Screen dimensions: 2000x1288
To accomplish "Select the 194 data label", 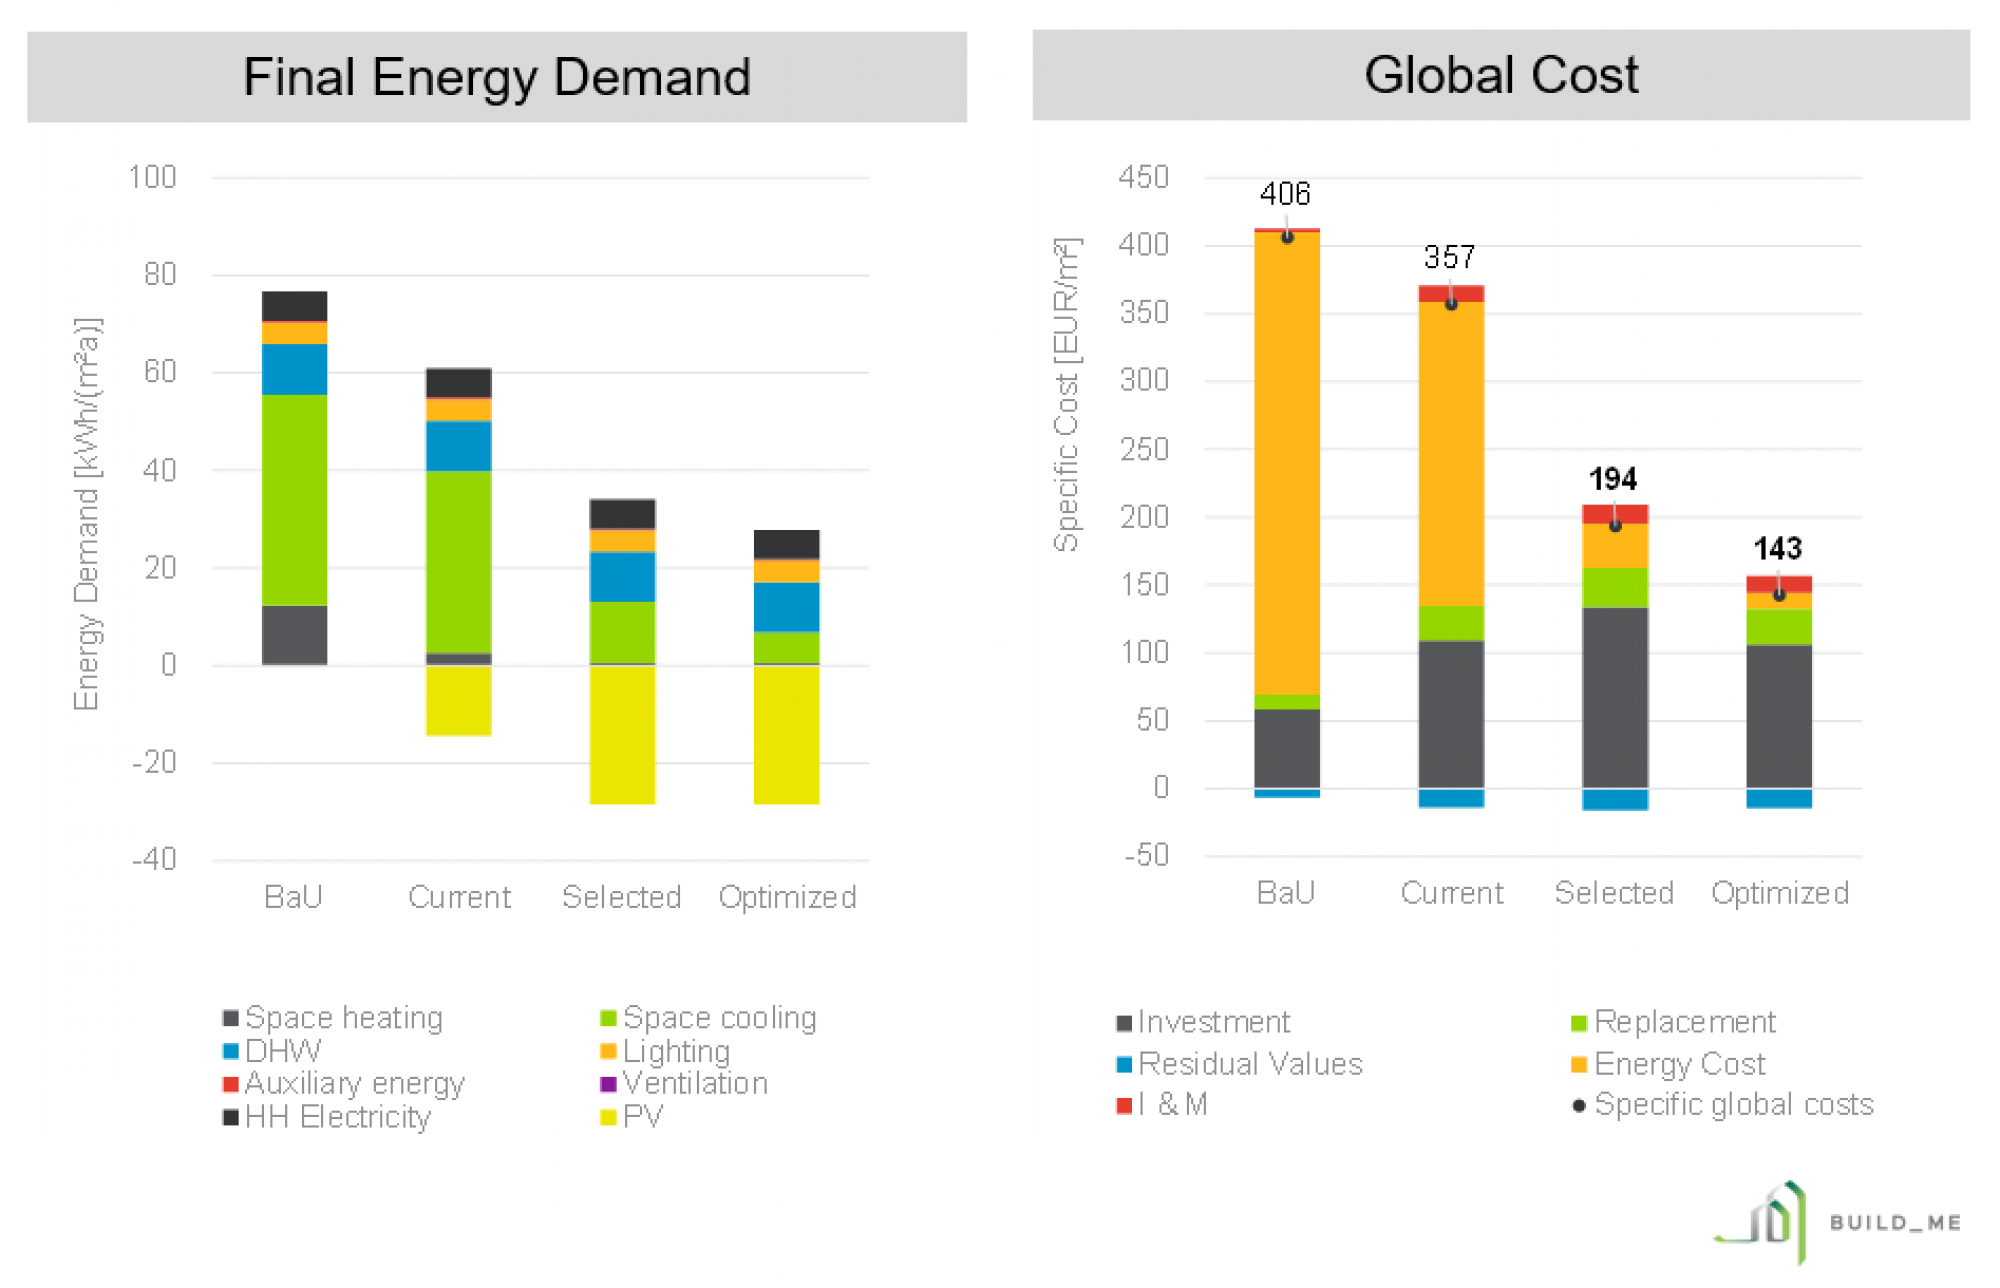I will click(1613, 479).
